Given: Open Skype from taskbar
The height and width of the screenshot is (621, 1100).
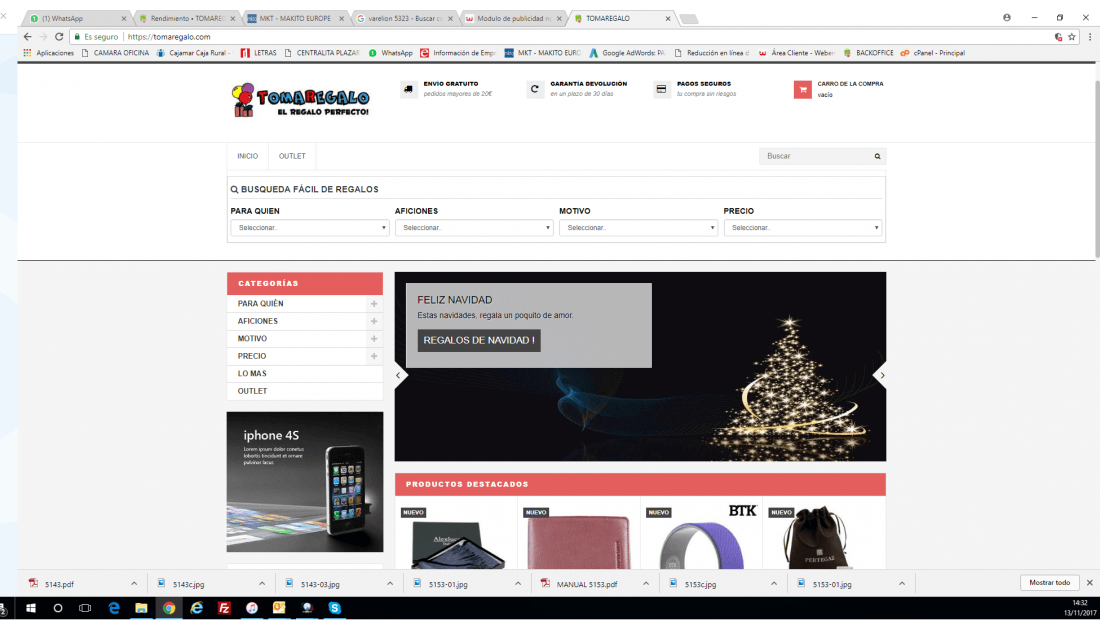Looking at the screenshot, I should pyautogui.click(x=335, y=608).
